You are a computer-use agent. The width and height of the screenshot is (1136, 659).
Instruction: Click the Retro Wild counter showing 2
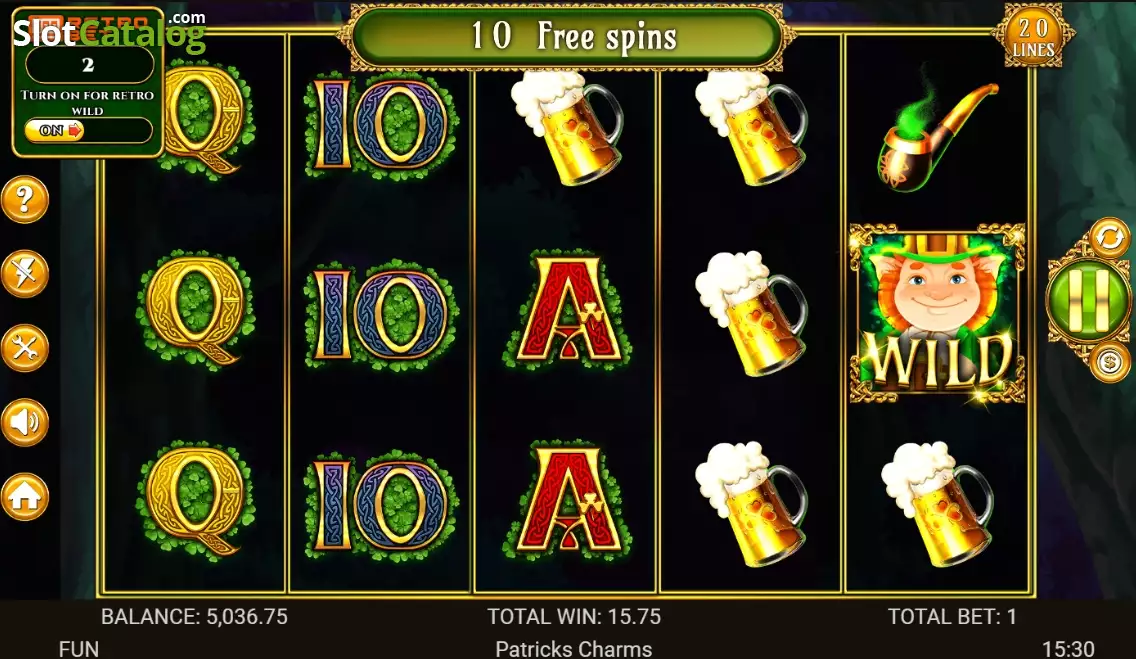coord(88,65)
